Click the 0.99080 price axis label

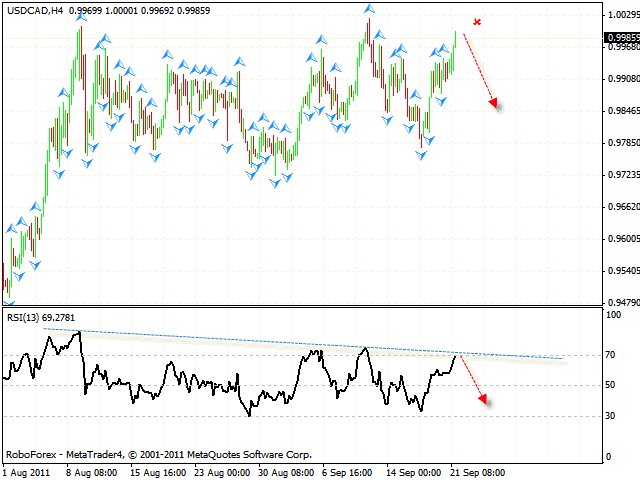[624, 78]
